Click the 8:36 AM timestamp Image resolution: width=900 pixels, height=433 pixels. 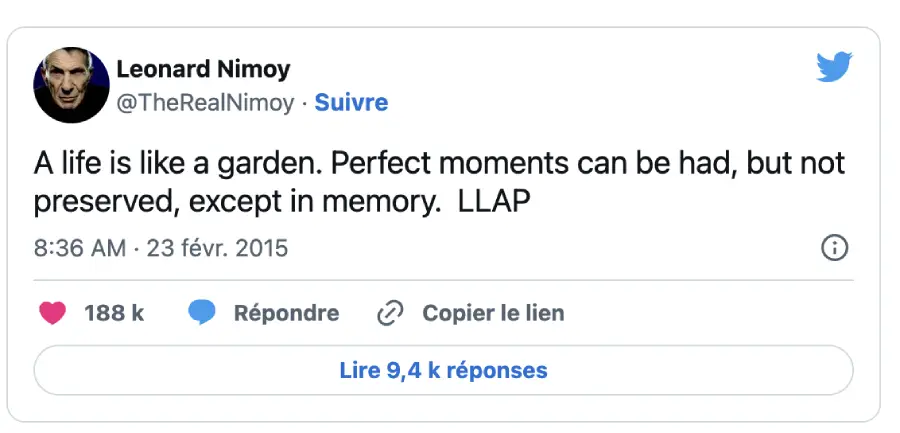point(80,248)
